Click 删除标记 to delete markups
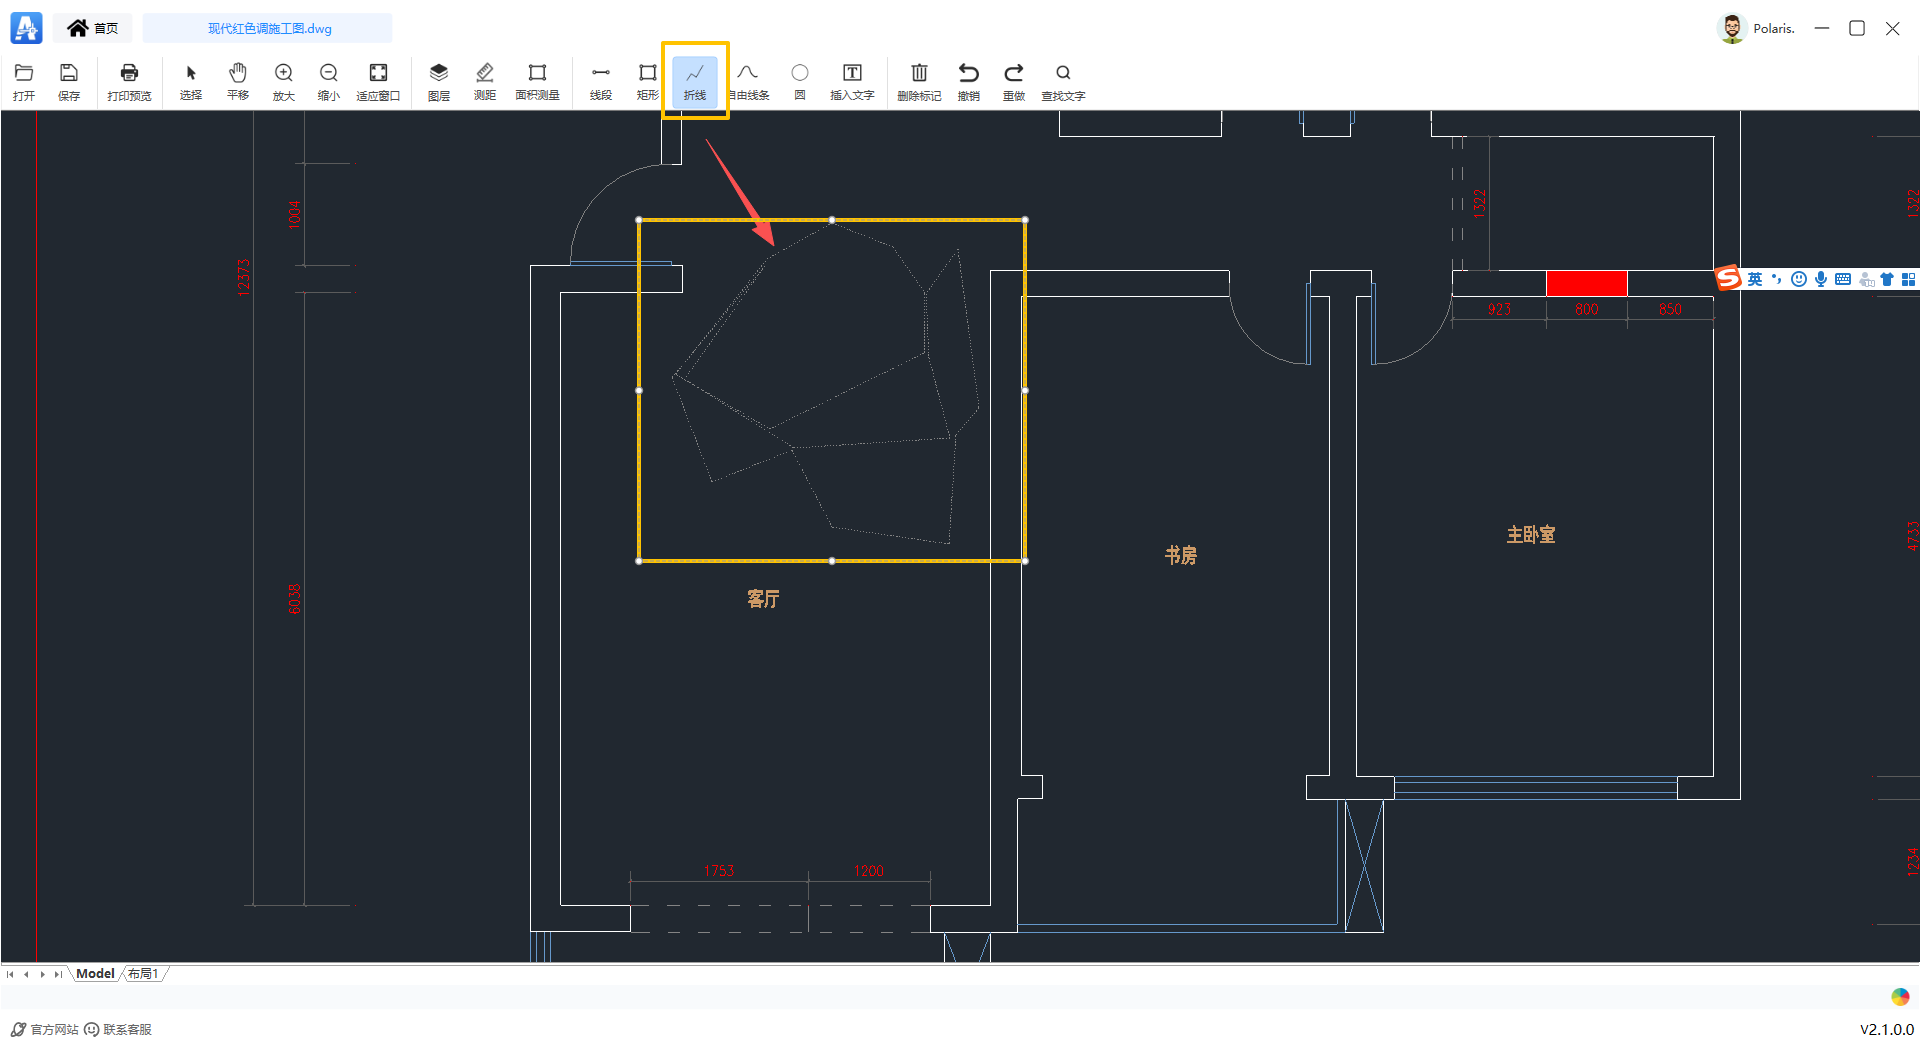The height and width of the screenshot is (1050, 1920). [x=918, y=81]
